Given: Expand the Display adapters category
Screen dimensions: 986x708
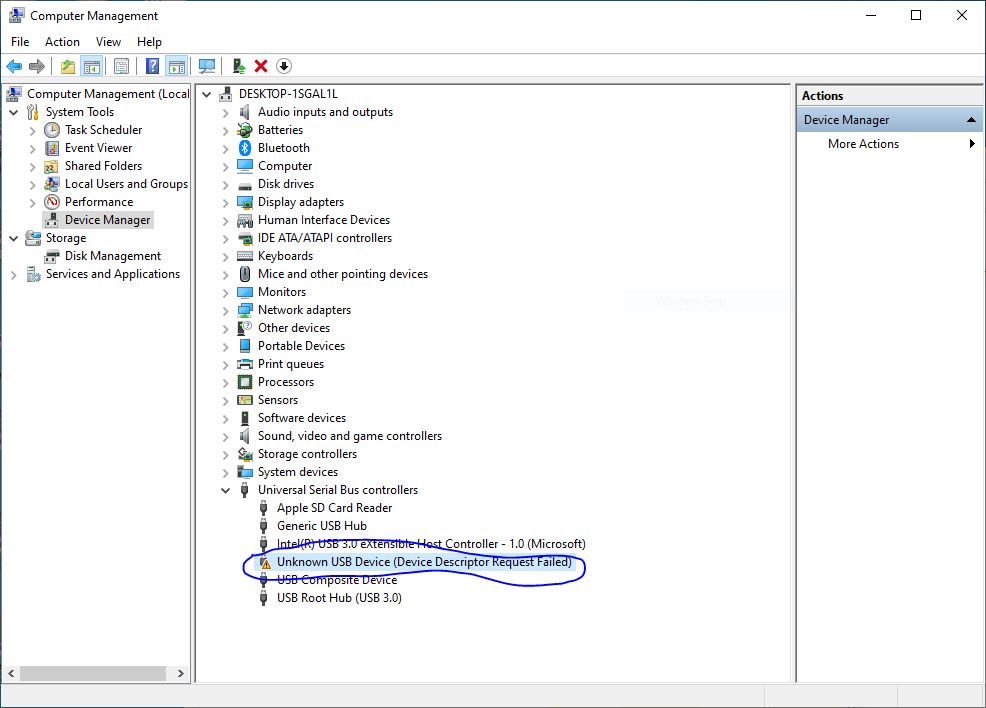Looking at the screenshot, I should tap(225, 202).
